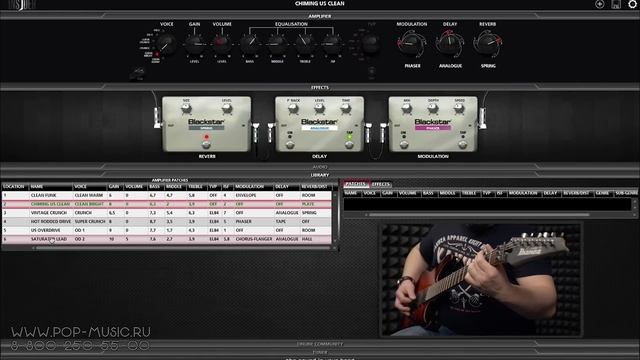Adjust the Gain level knob
Screen dimensions: 640x360
(195, 44)
